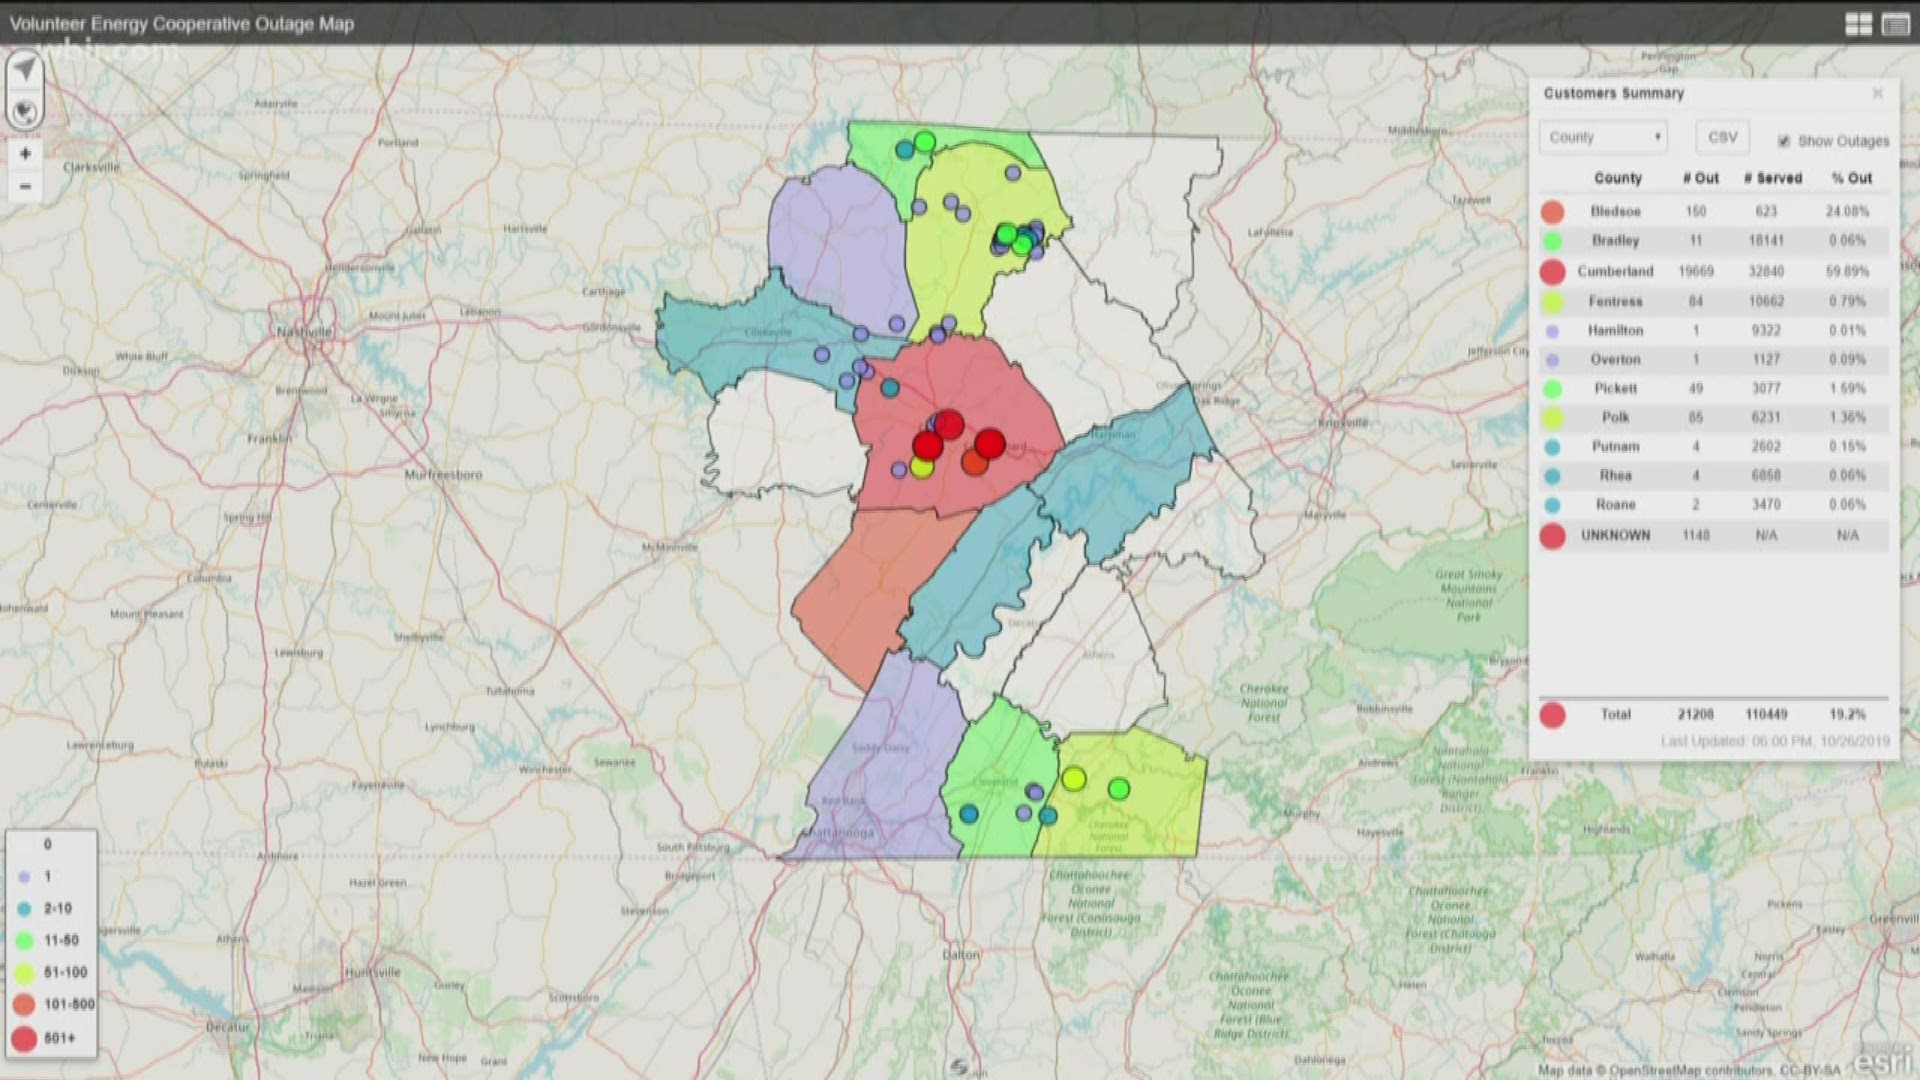
Task: Click the purple dot beside Hamilton
Action: (x=1552, y=330)
